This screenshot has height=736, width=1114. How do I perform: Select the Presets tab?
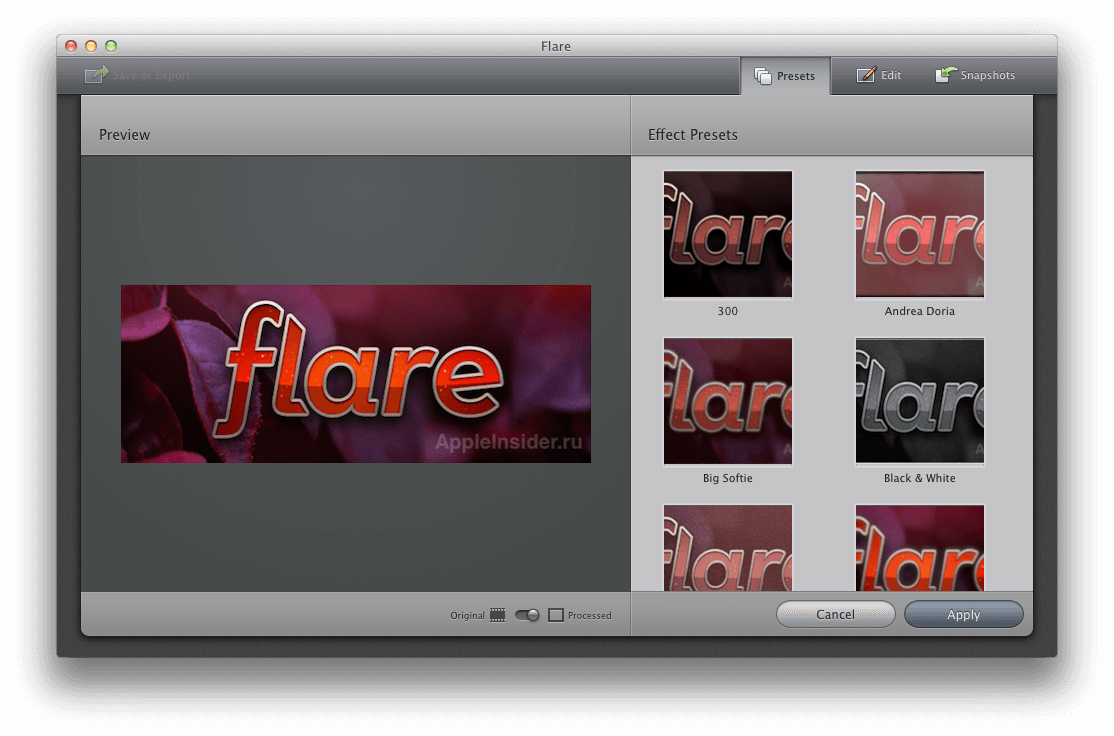click(x=785, y=75)
